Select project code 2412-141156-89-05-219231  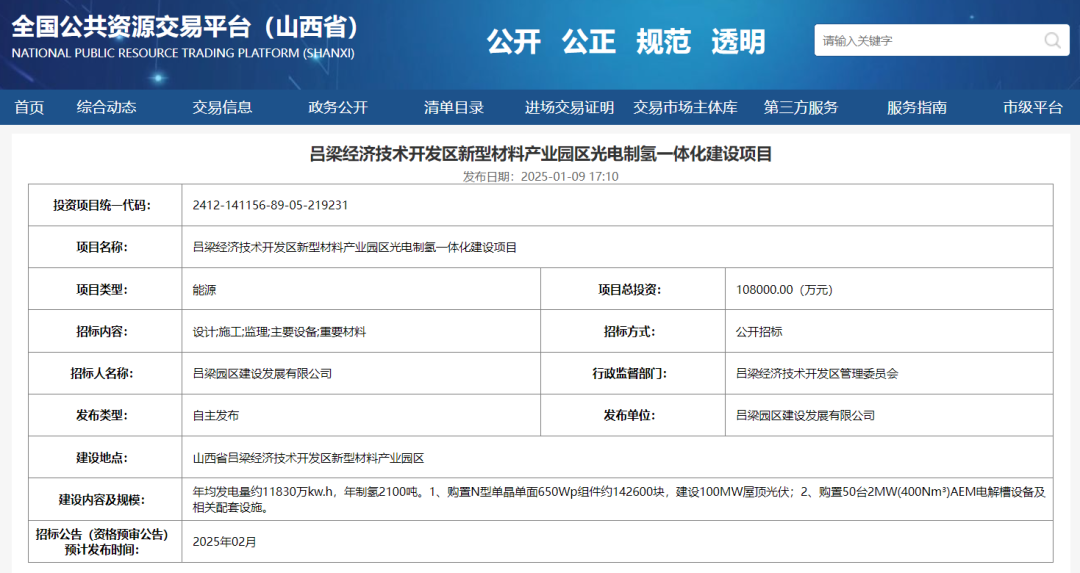(x=270, y=205)
